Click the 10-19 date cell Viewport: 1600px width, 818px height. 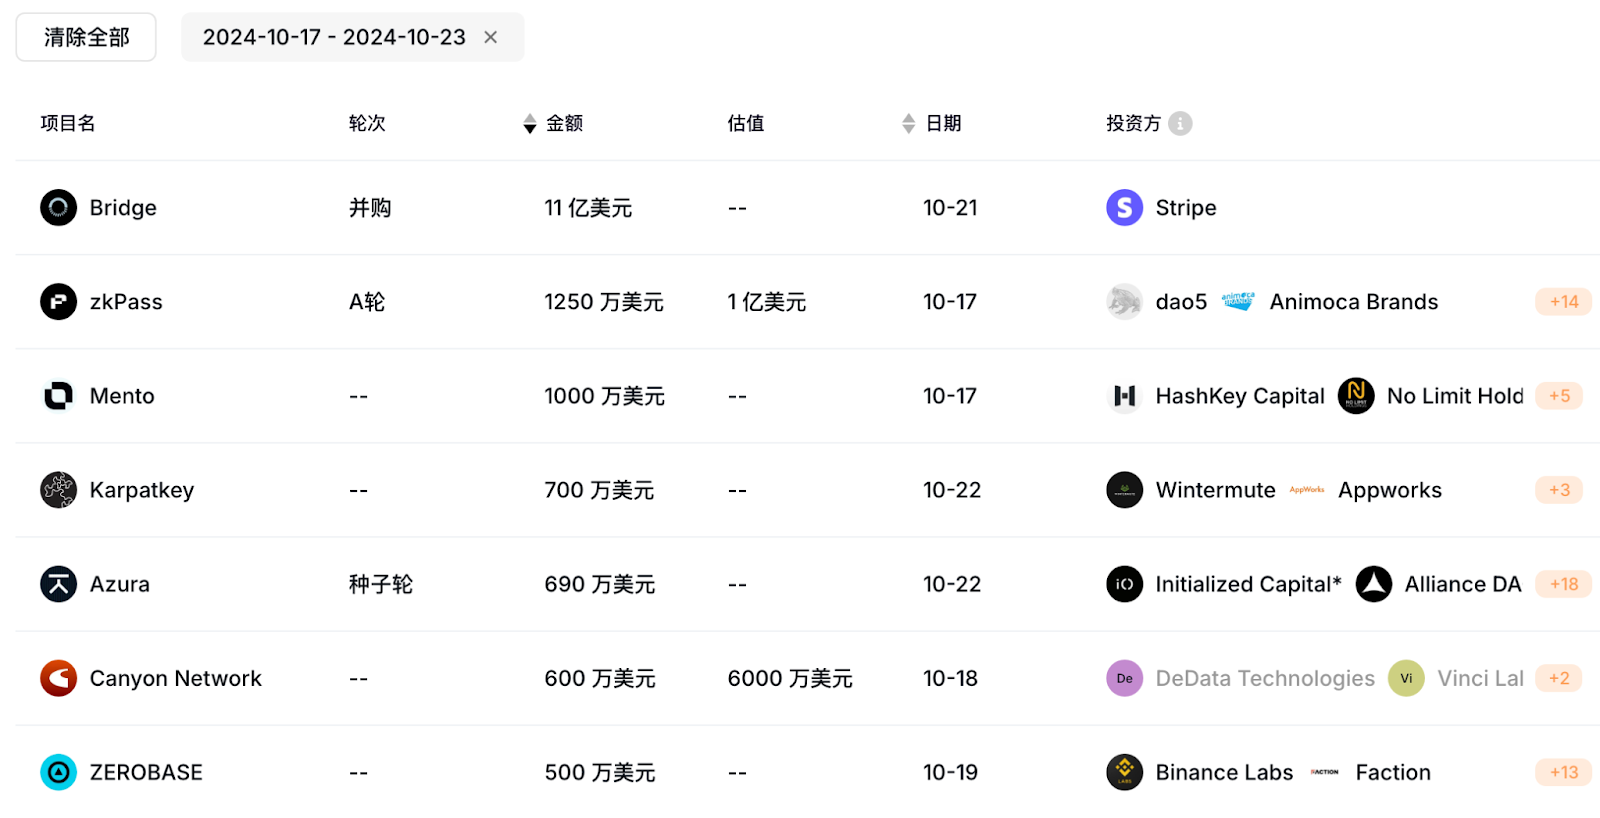coord(950,772)
